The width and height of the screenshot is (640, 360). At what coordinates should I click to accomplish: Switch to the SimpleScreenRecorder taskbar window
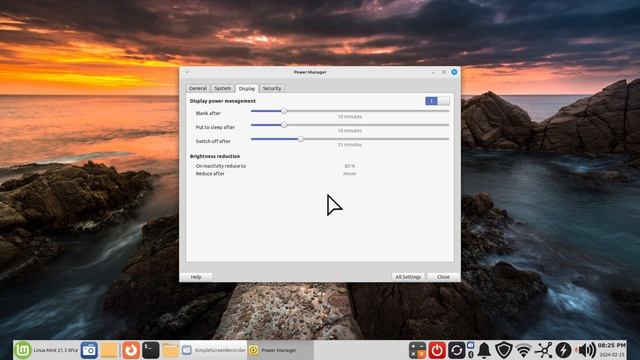(x=213, y=350)
